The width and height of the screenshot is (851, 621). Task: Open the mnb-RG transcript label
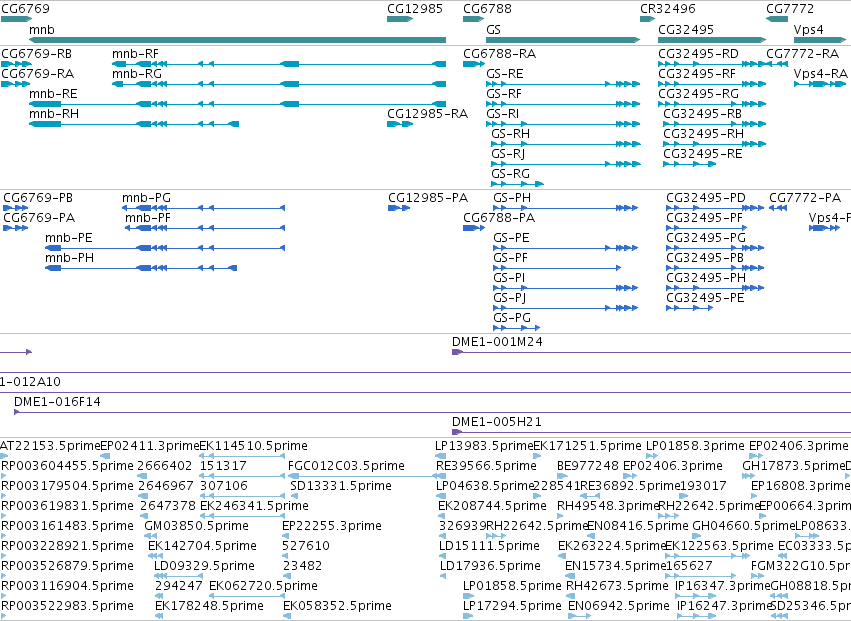pyautogui.click(x=137, y=73)
